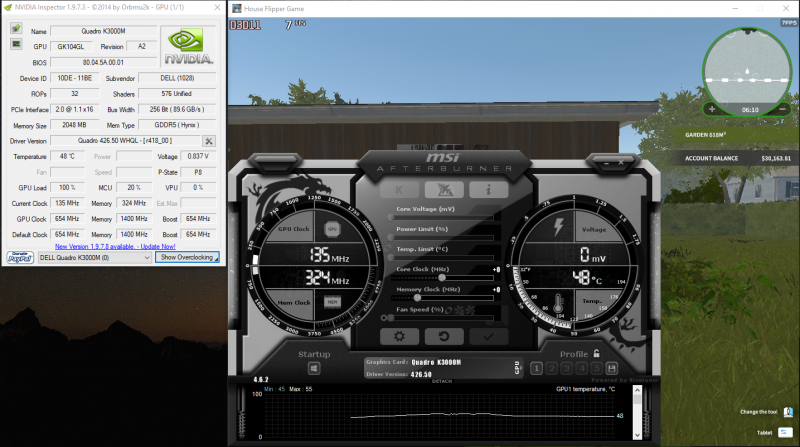This screenshot has width=800, height=447.
Task: Click the MCU value 20 %
Action: click(x=134, y=187)
